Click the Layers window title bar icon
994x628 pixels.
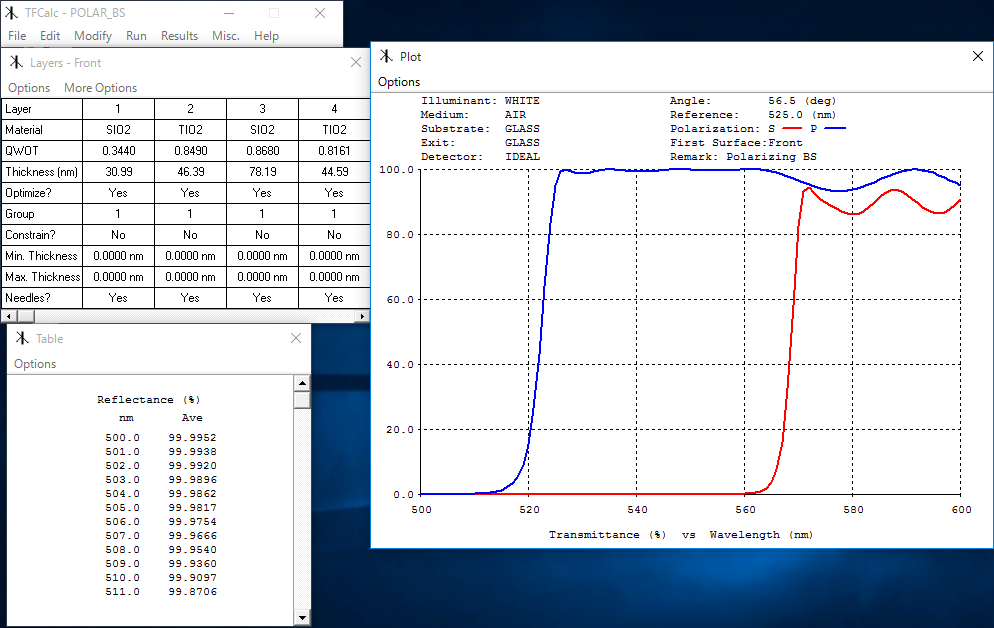pyautogui.click(x=16, y=62)
